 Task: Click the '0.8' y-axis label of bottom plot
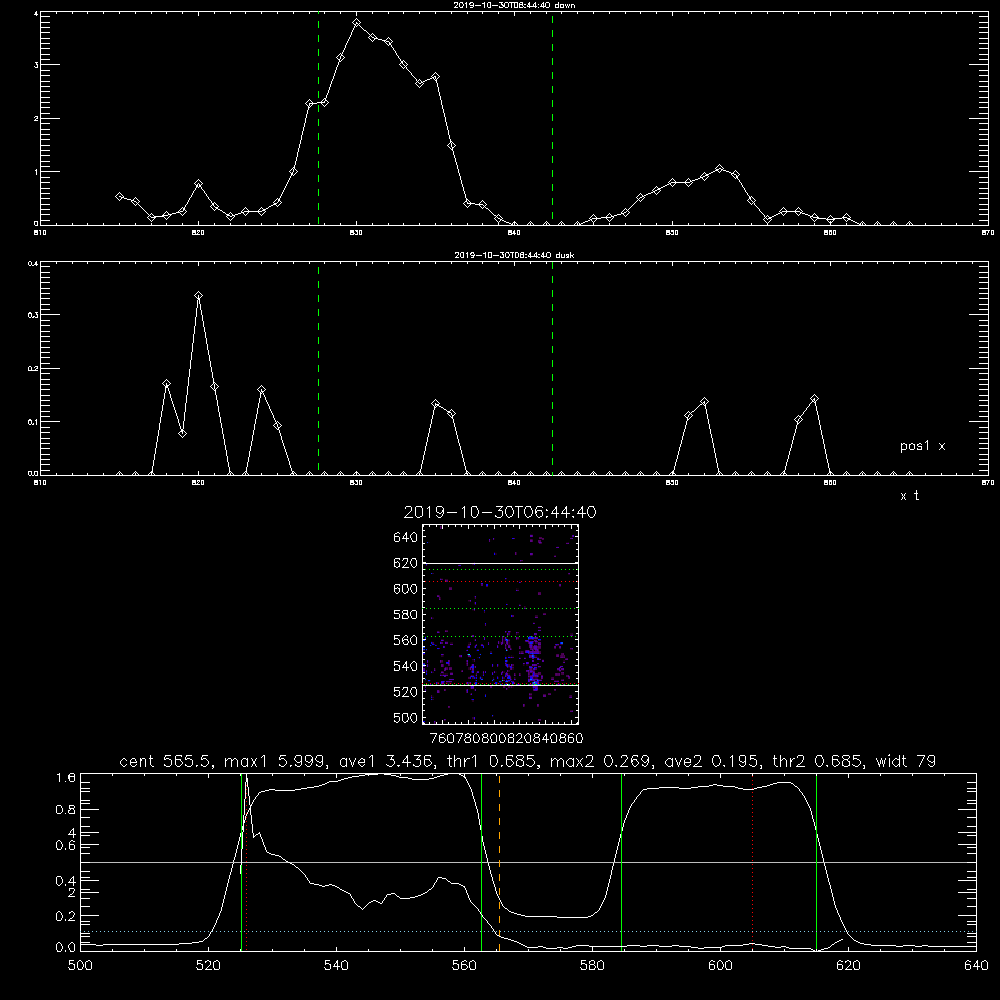click(x=66, y=810)
